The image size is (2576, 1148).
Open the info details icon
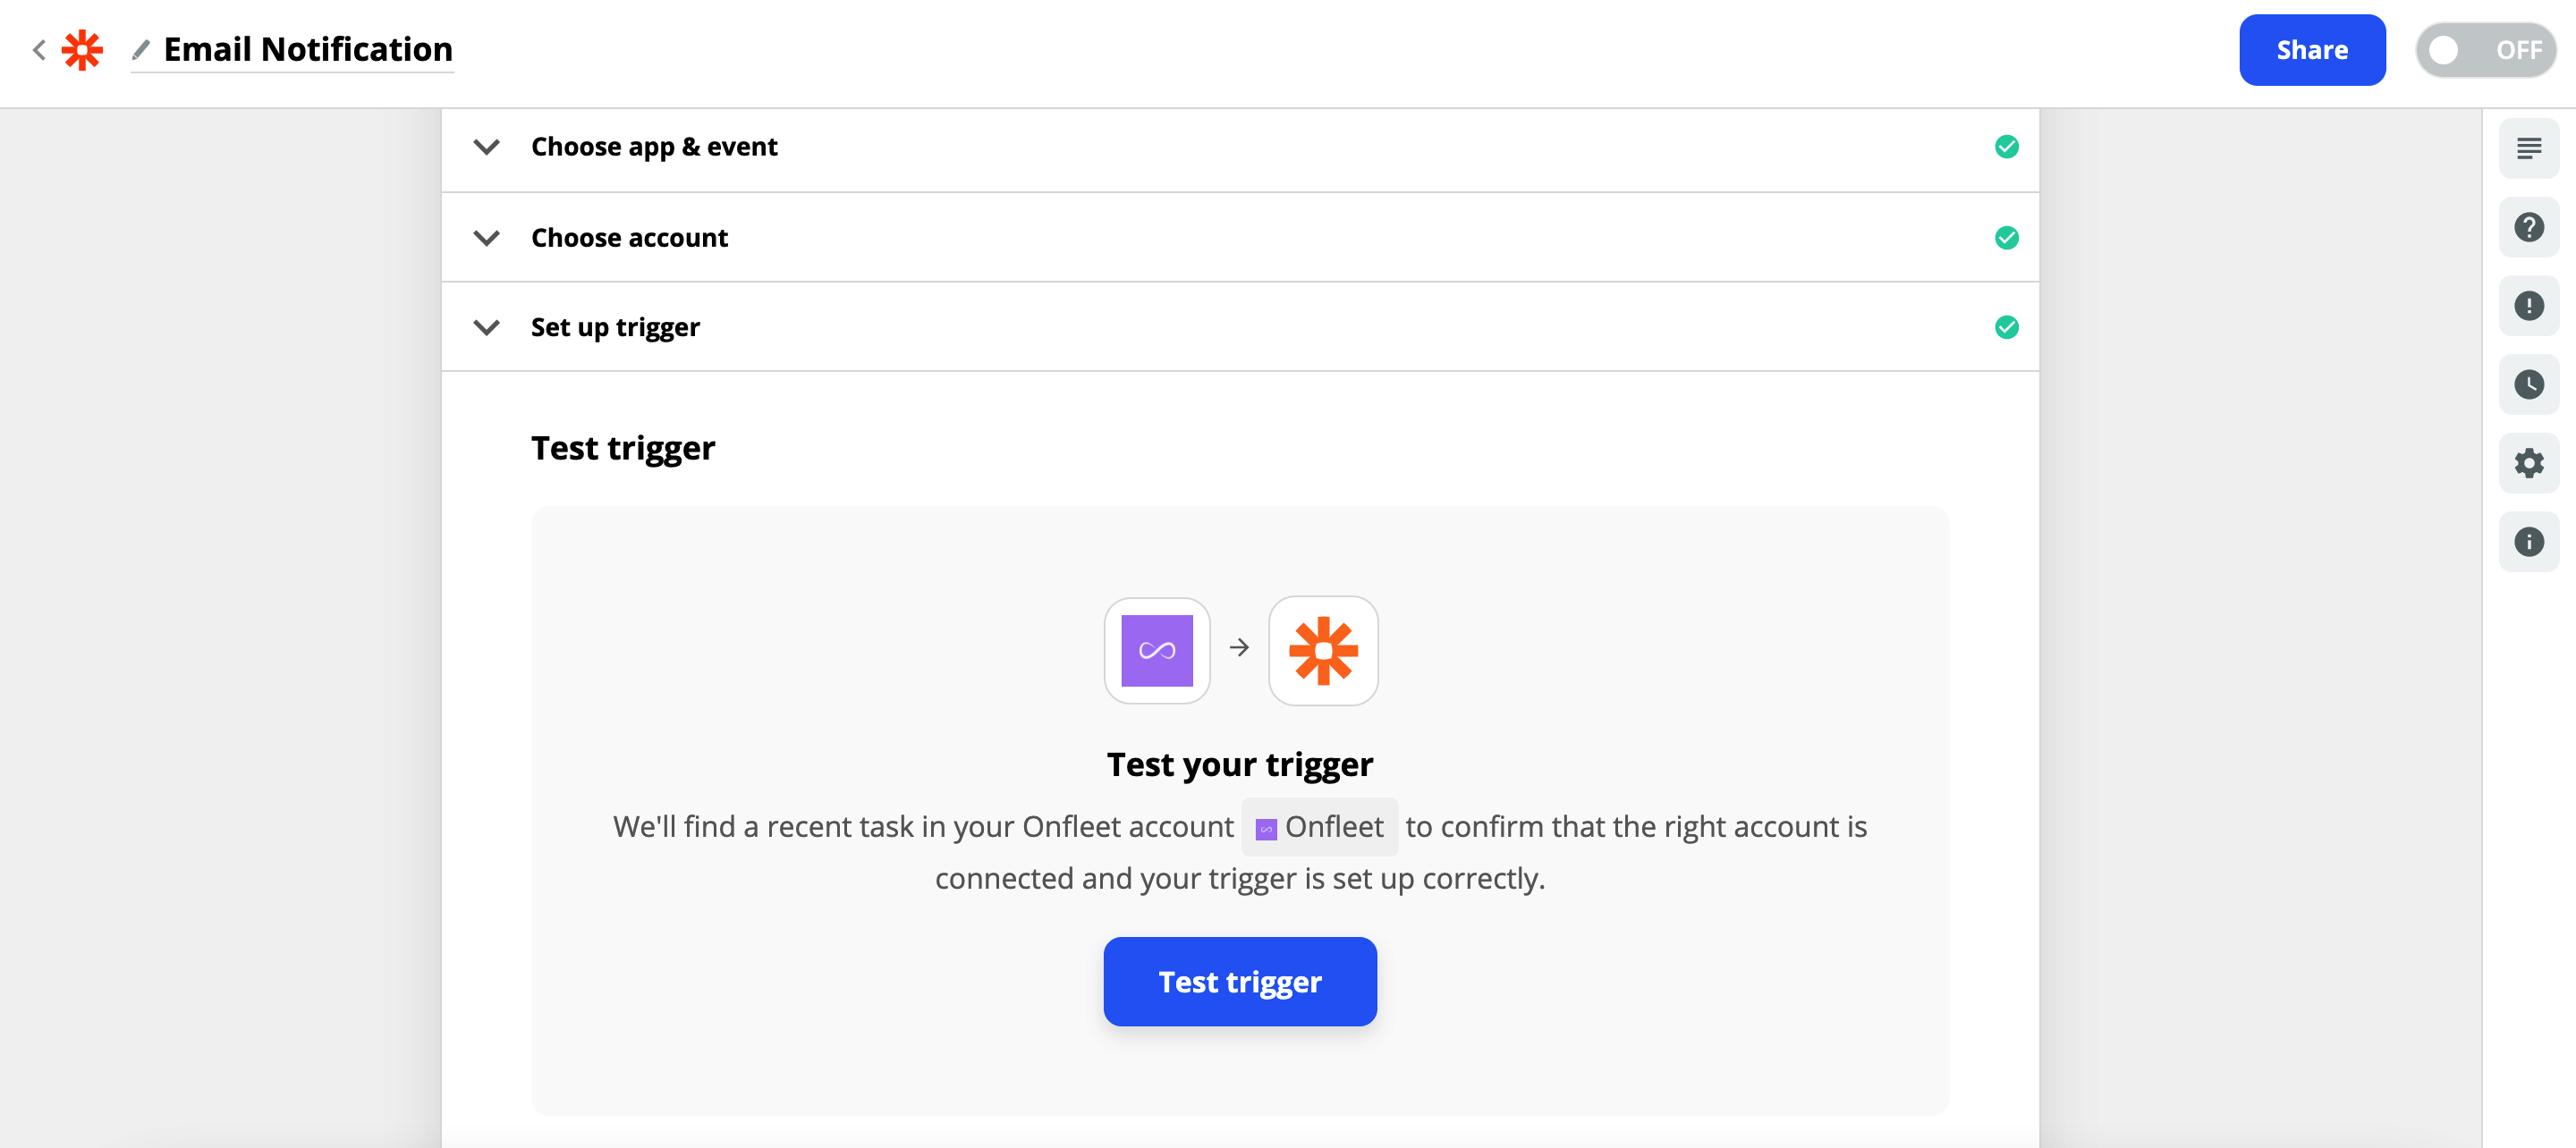pos(2528,542)
